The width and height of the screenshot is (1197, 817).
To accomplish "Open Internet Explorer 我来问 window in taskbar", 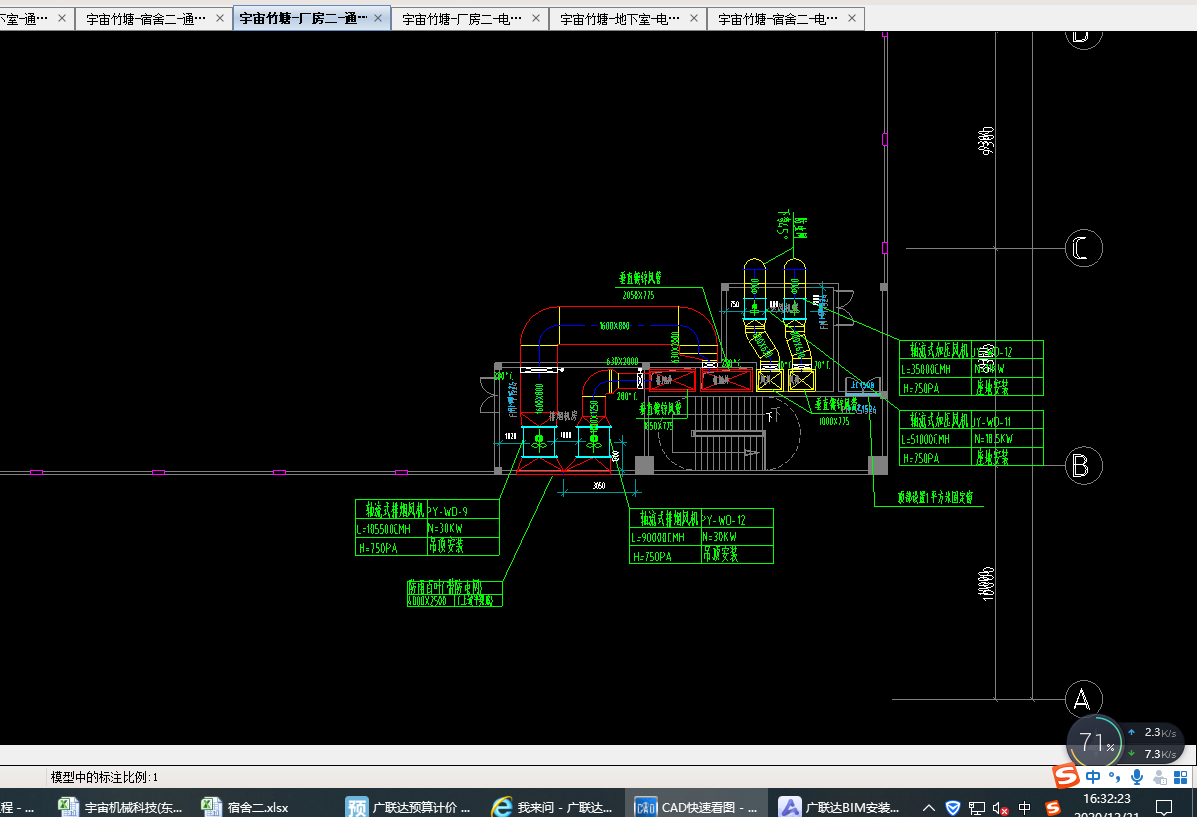I will 552,806.
